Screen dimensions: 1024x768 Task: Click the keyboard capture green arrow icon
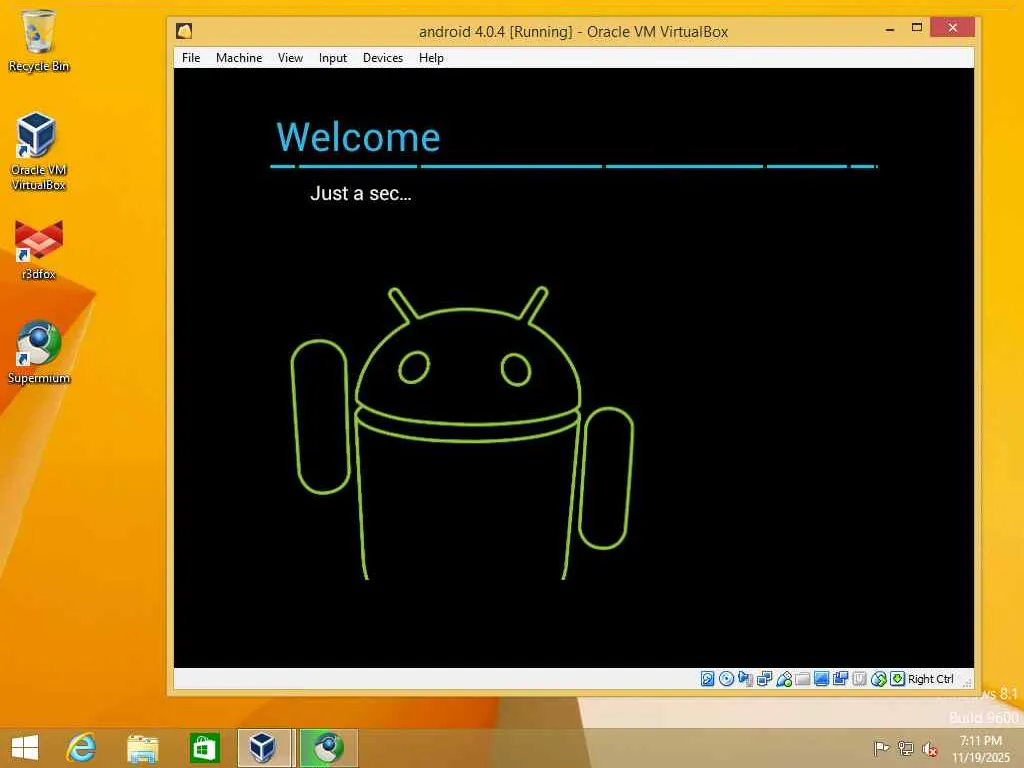[898, 679]
